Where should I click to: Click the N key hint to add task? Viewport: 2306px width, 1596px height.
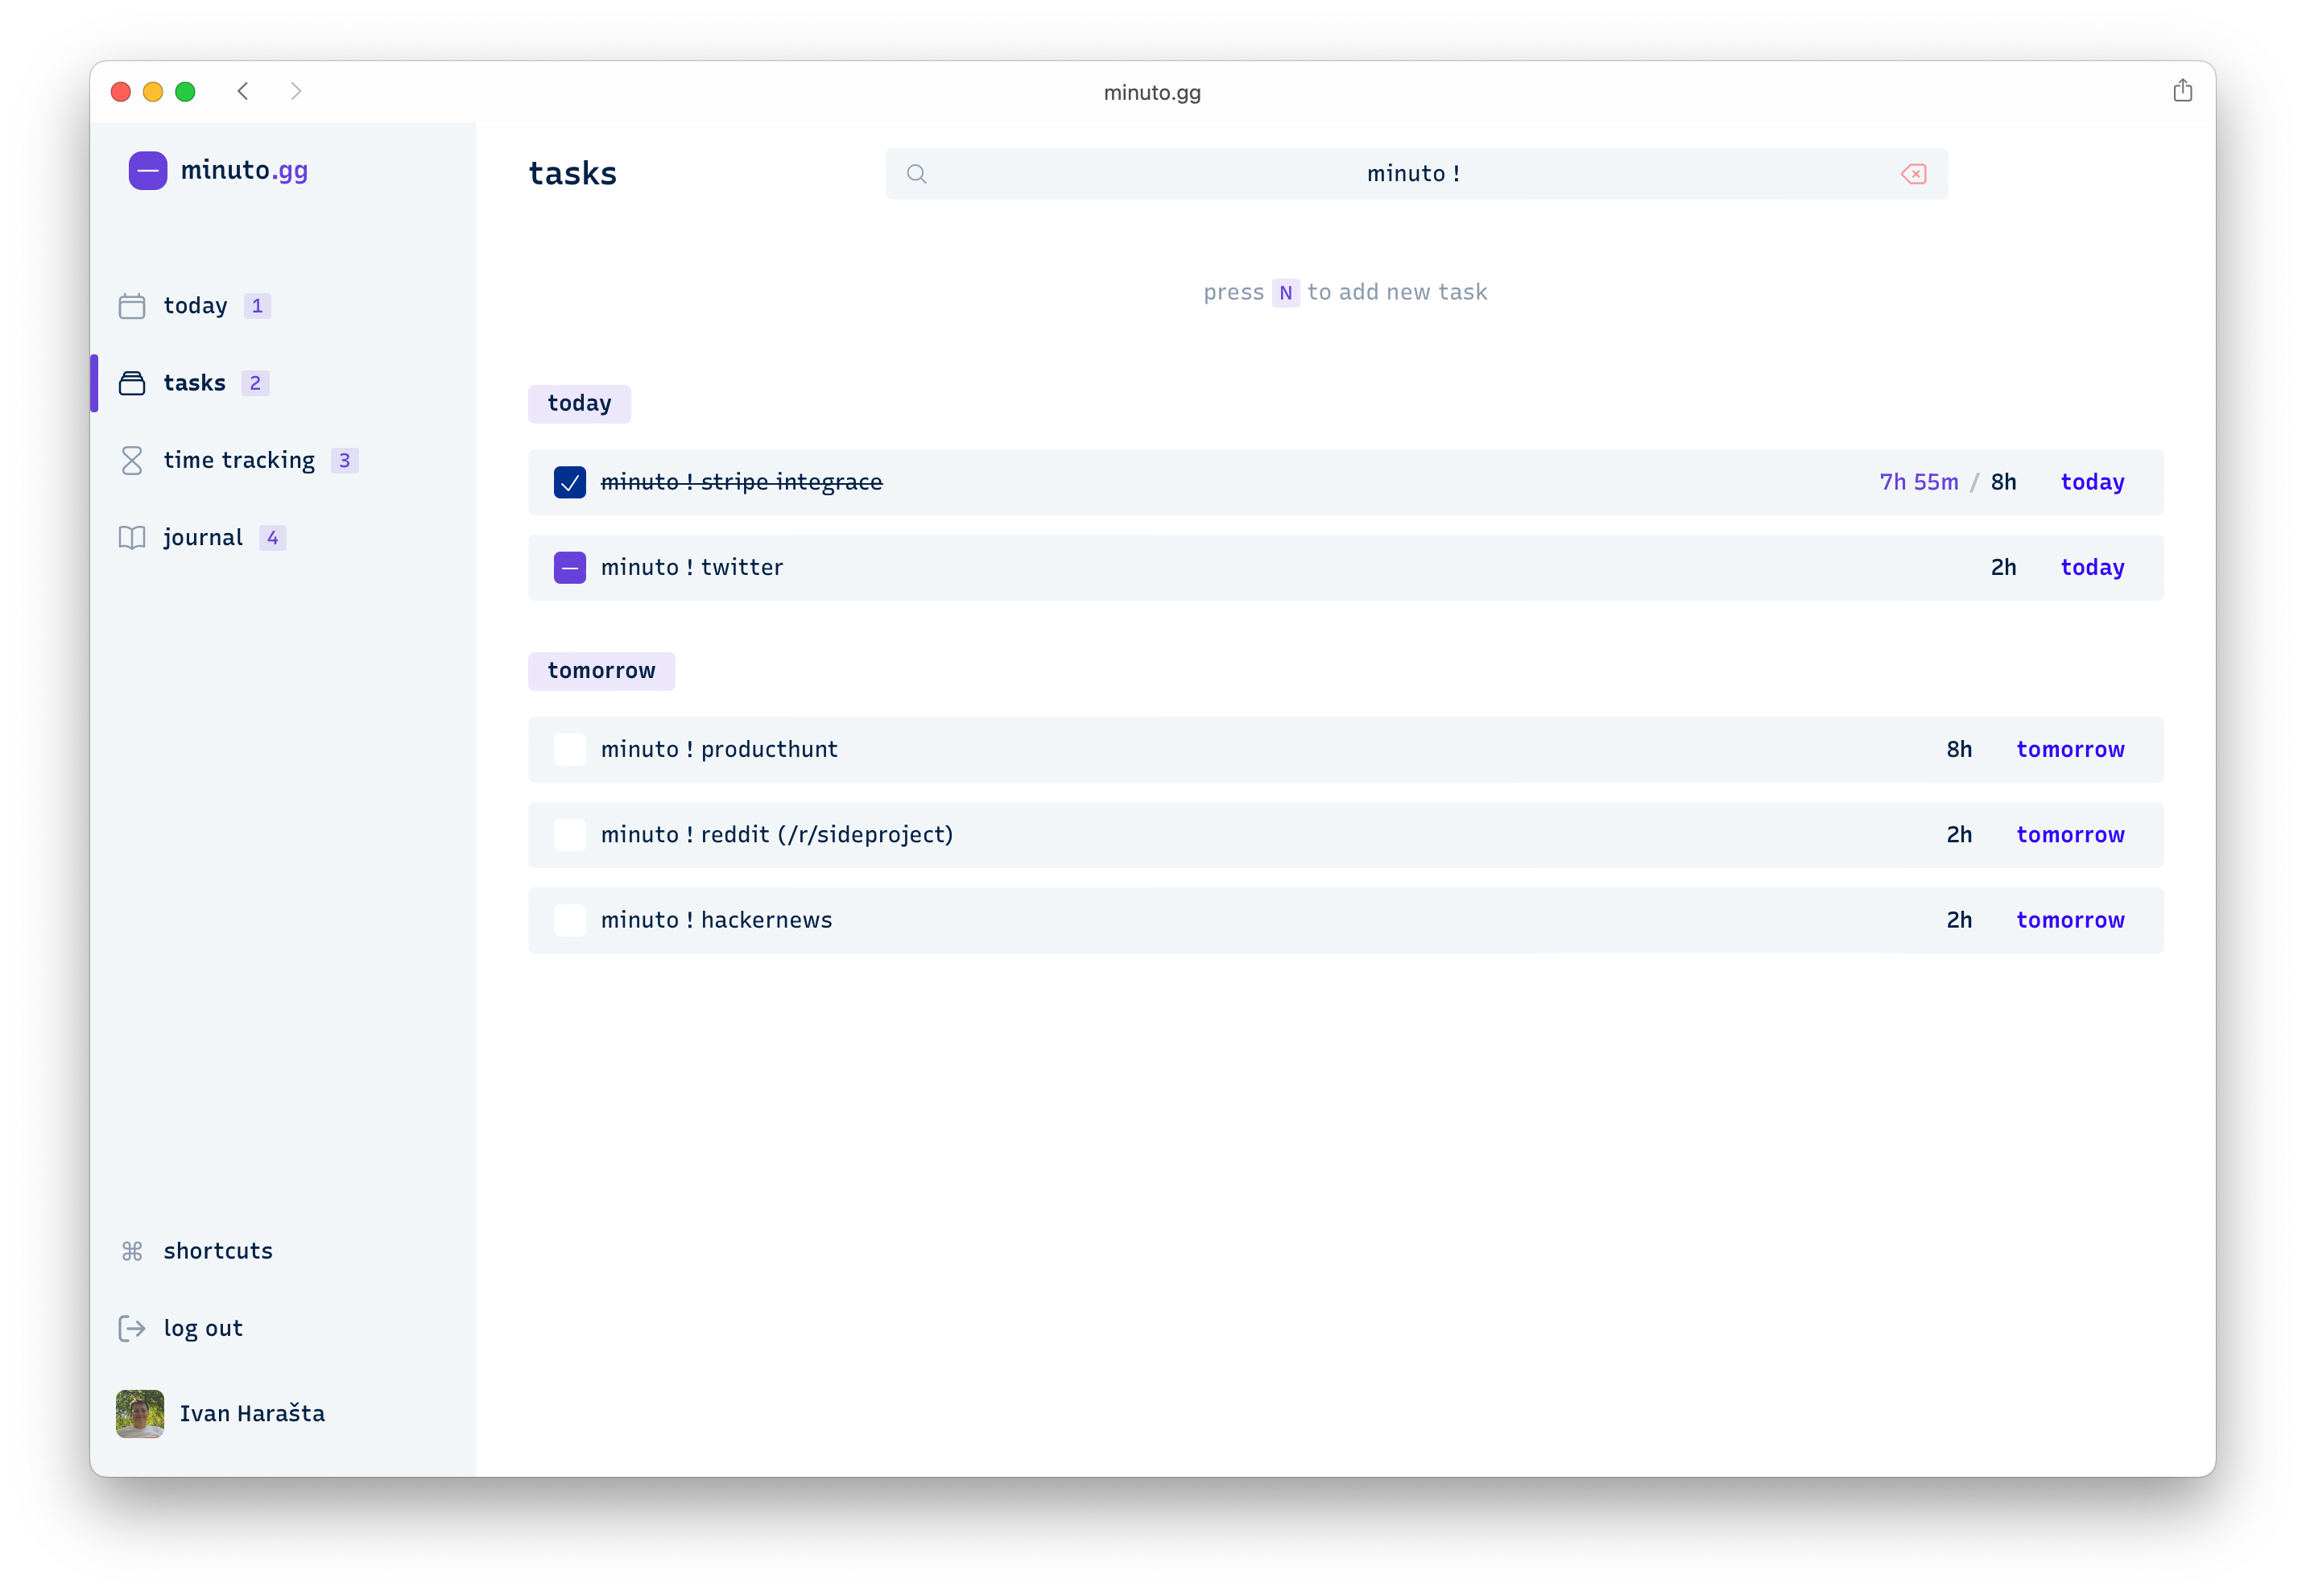pyautogui.click(x=1286, y=293)
